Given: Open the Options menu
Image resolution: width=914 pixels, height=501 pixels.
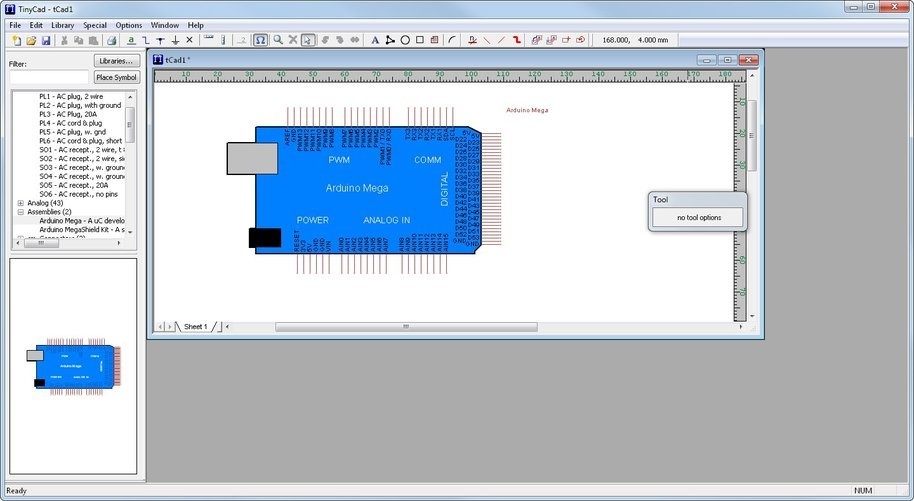Looking at the screenshot, I should click(x=128, y=25).
